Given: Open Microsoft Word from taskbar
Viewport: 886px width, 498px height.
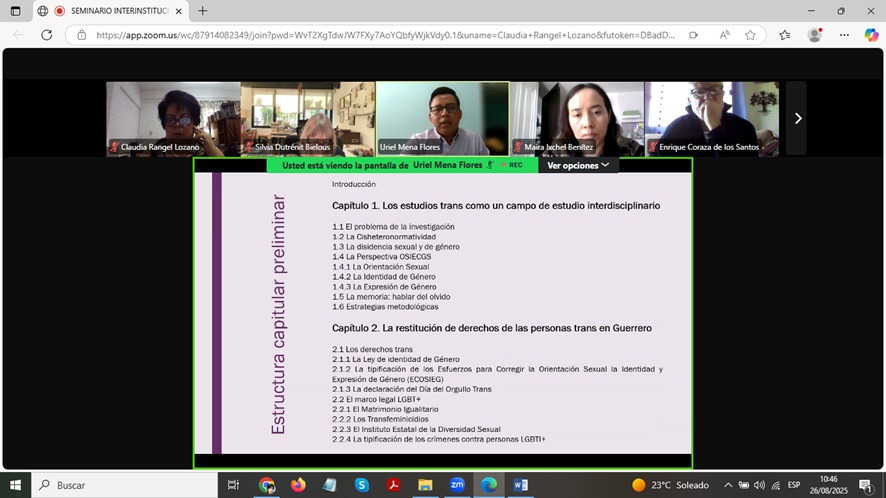Looking at the screenshot, I should coord(520,485).
